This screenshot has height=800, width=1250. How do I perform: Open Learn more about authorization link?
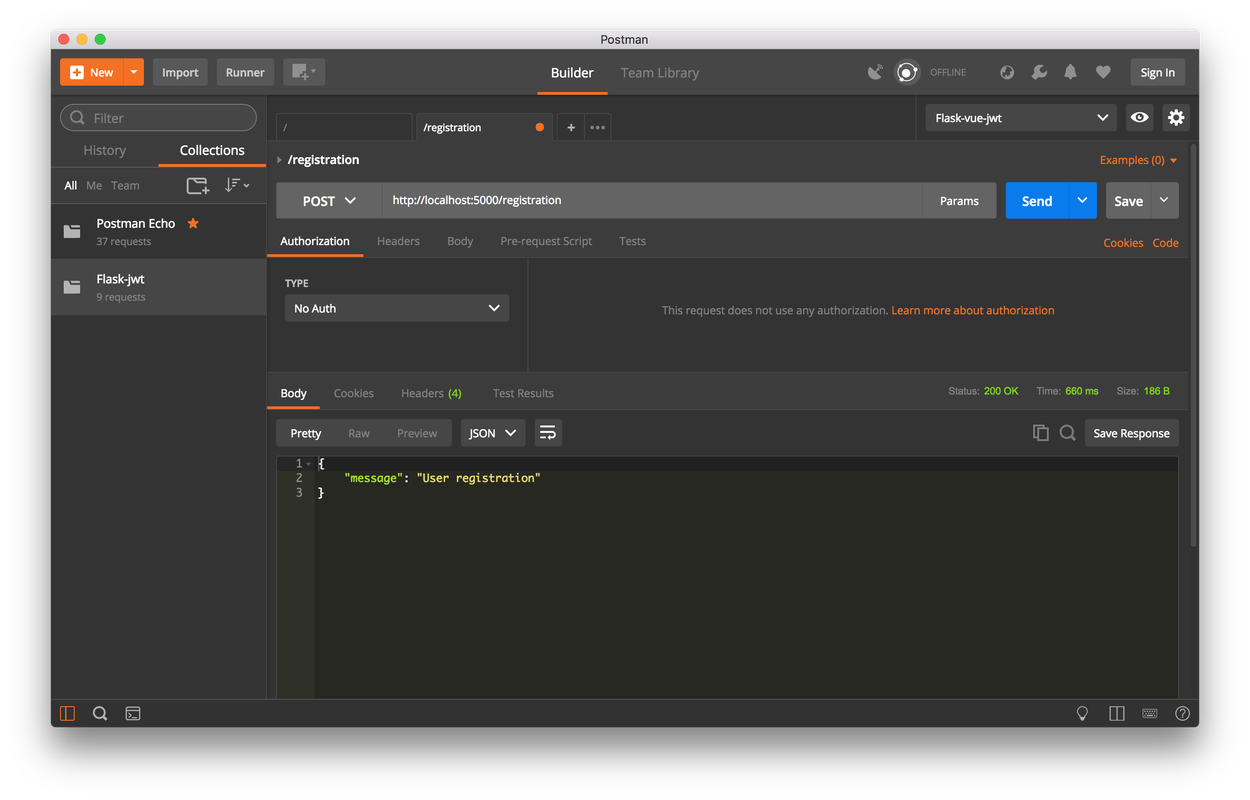pyautogui.click(x=973, y=310)
